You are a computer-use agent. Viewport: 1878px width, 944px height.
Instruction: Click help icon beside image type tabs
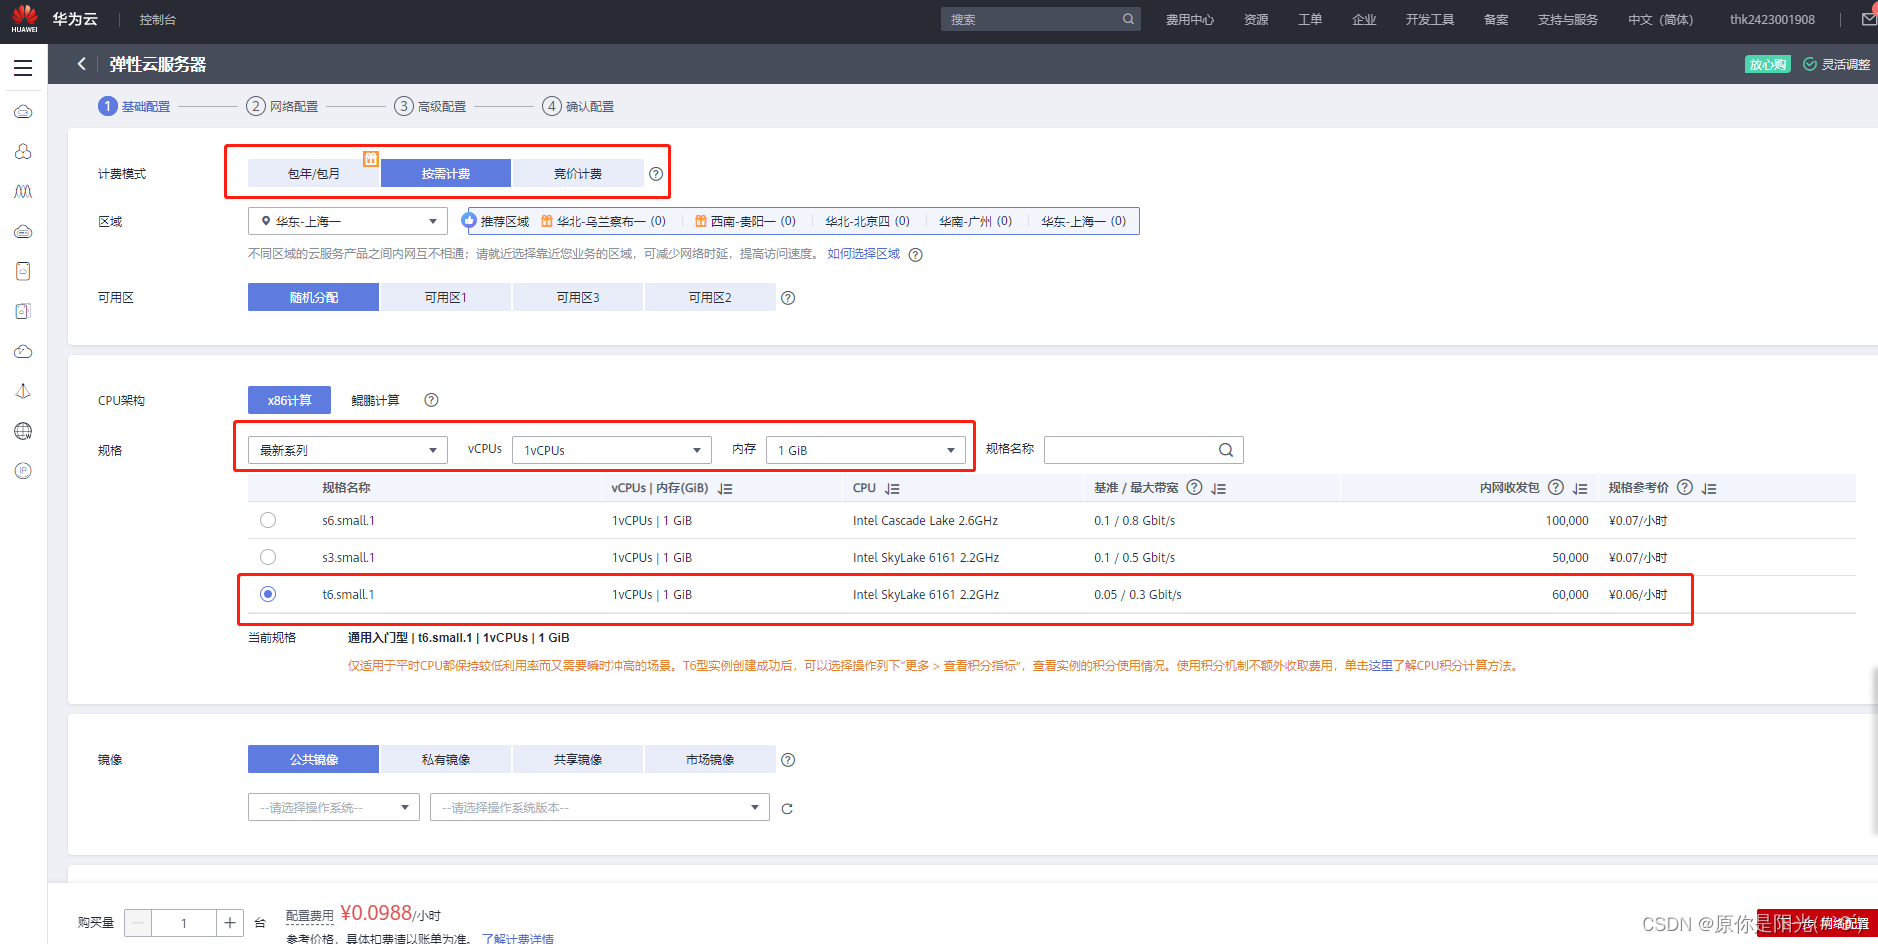(x=788, y=760)
